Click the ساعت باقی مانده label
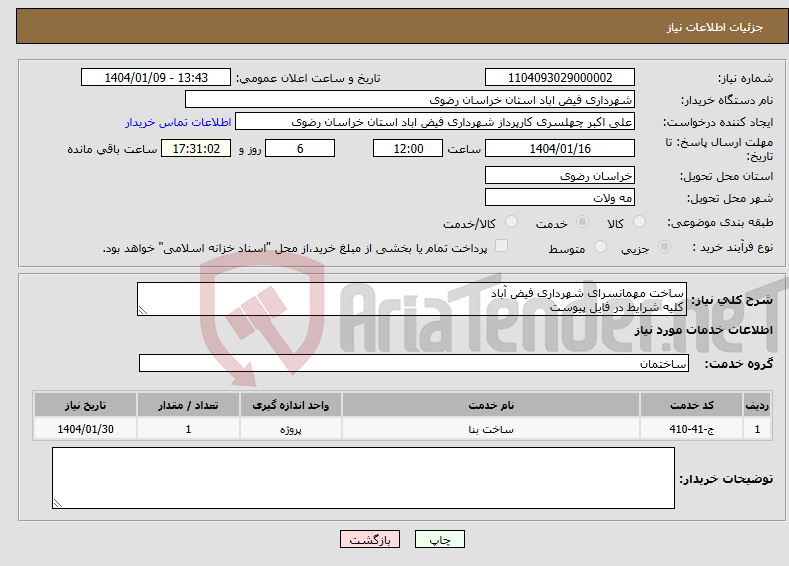The height and width of the screenshot is (566, 789). [x=112, y=149]
